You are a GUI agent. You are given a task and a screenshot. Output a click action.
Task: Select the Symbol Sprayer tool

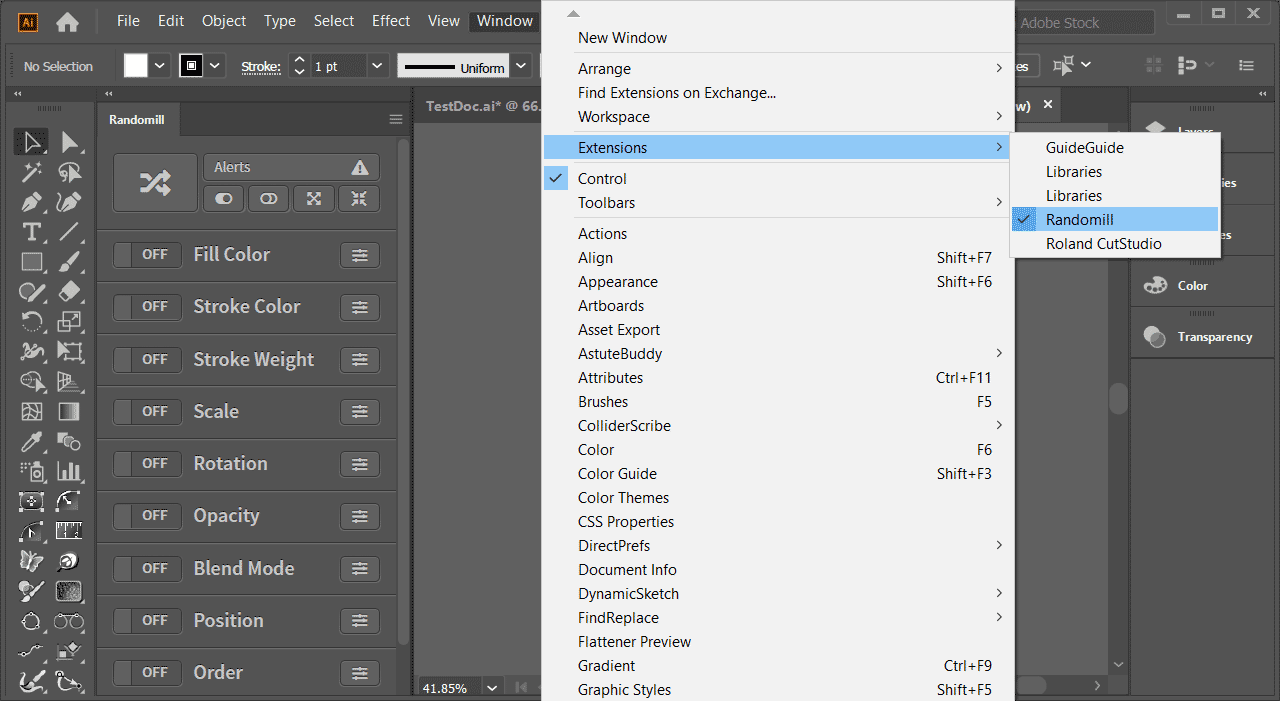[32, 471]
